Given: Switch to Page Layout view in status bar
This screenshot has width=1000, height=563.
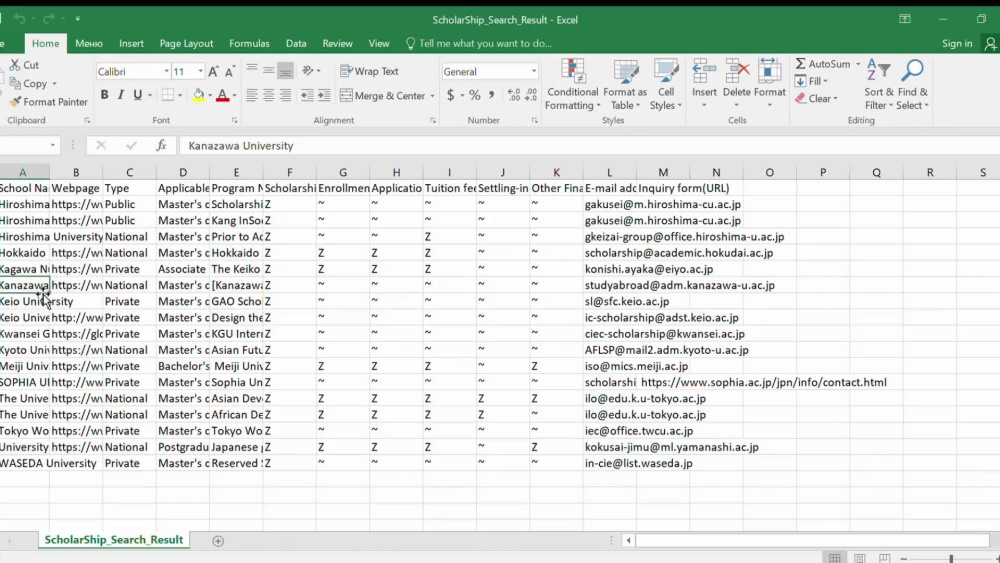Looking at the screenshot, I should pos(860,558).
